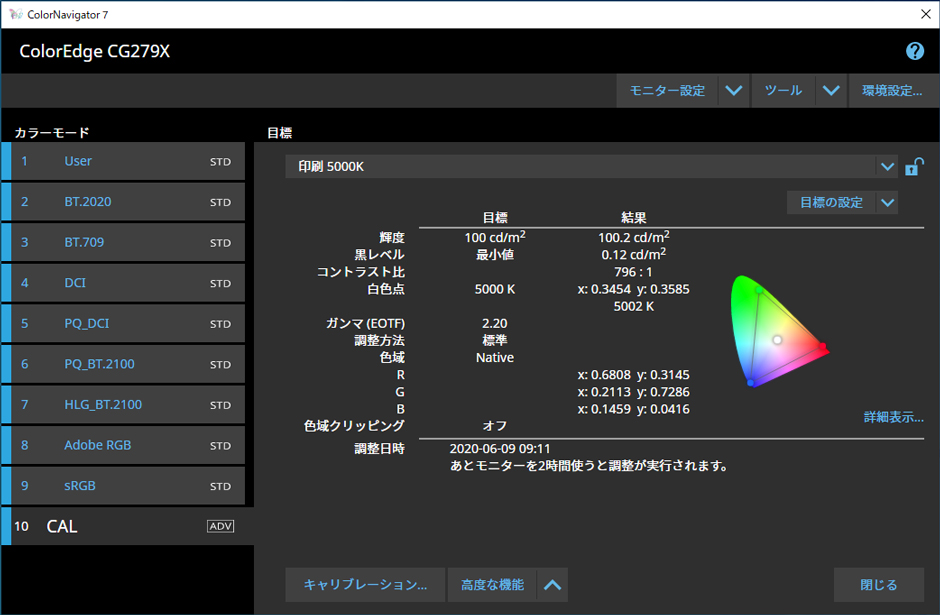Click the luminance result 100.2 cd/m2
This screenshot has width=940, height=615.
tap(634, 237)
